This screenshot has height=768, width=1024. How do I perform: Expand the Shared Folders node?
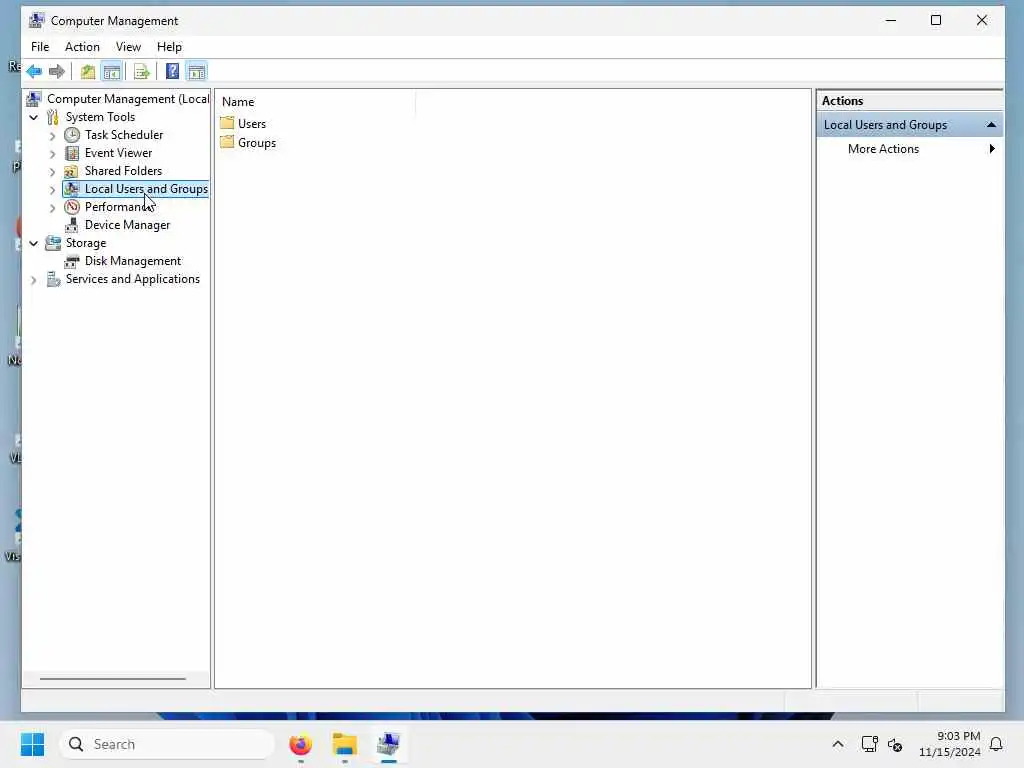pyautogui.click(x=52, y=172)
